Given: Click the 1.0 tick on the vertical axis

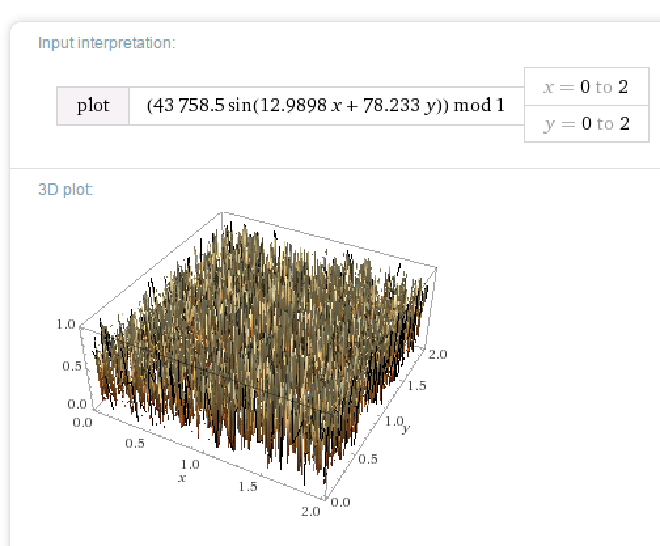Looking at the screenshot, I should point(67,325).
